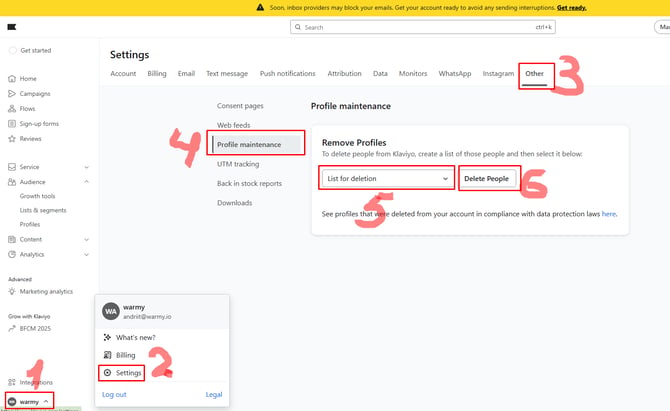This screenshot has height=411, width=670.
Task: Click the Integrations icon in sidebar
Action: click(12, 382)
